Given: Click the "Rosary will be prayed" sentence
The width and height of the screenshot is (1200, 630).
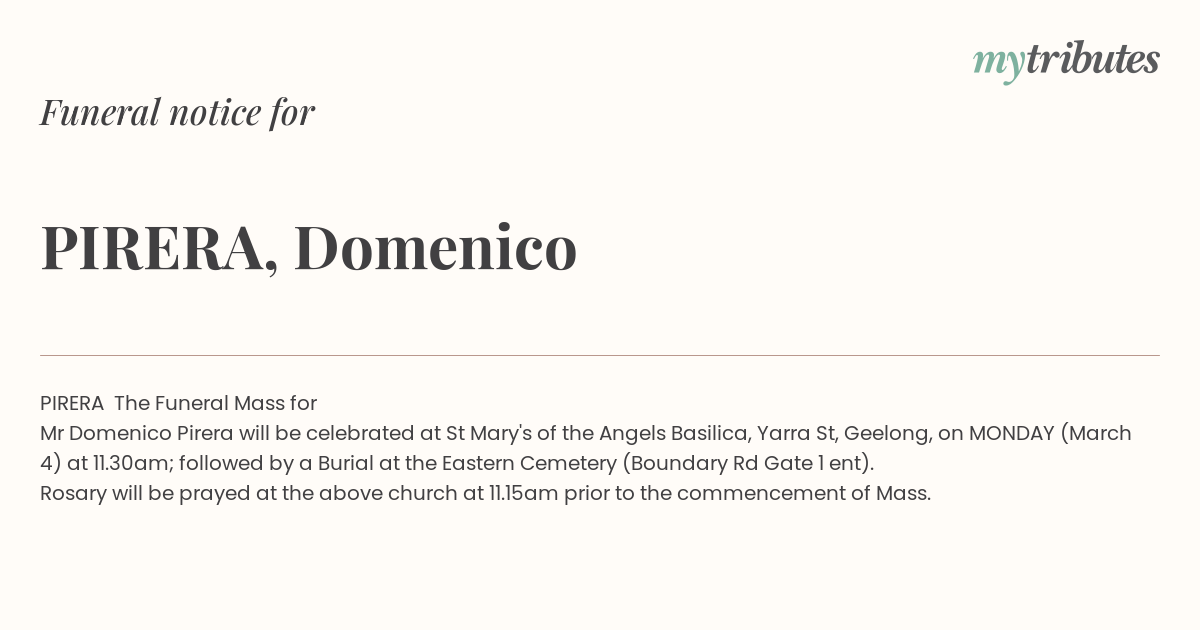Looking at the screenshot, I should [485, 493].
